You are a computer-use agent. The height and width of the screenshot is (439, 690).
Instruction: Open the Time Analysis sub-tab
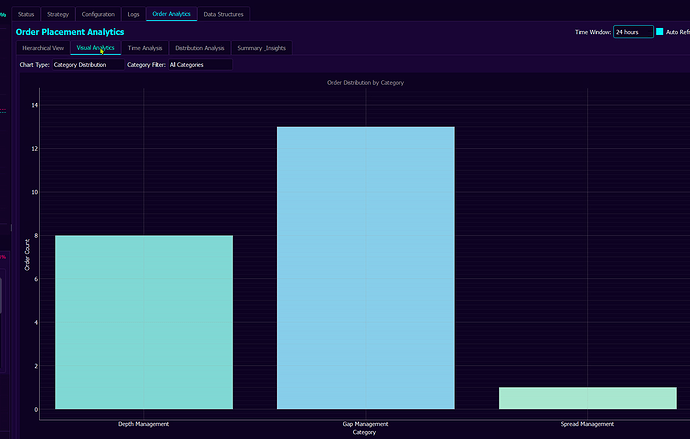click(x=145, y=48)
